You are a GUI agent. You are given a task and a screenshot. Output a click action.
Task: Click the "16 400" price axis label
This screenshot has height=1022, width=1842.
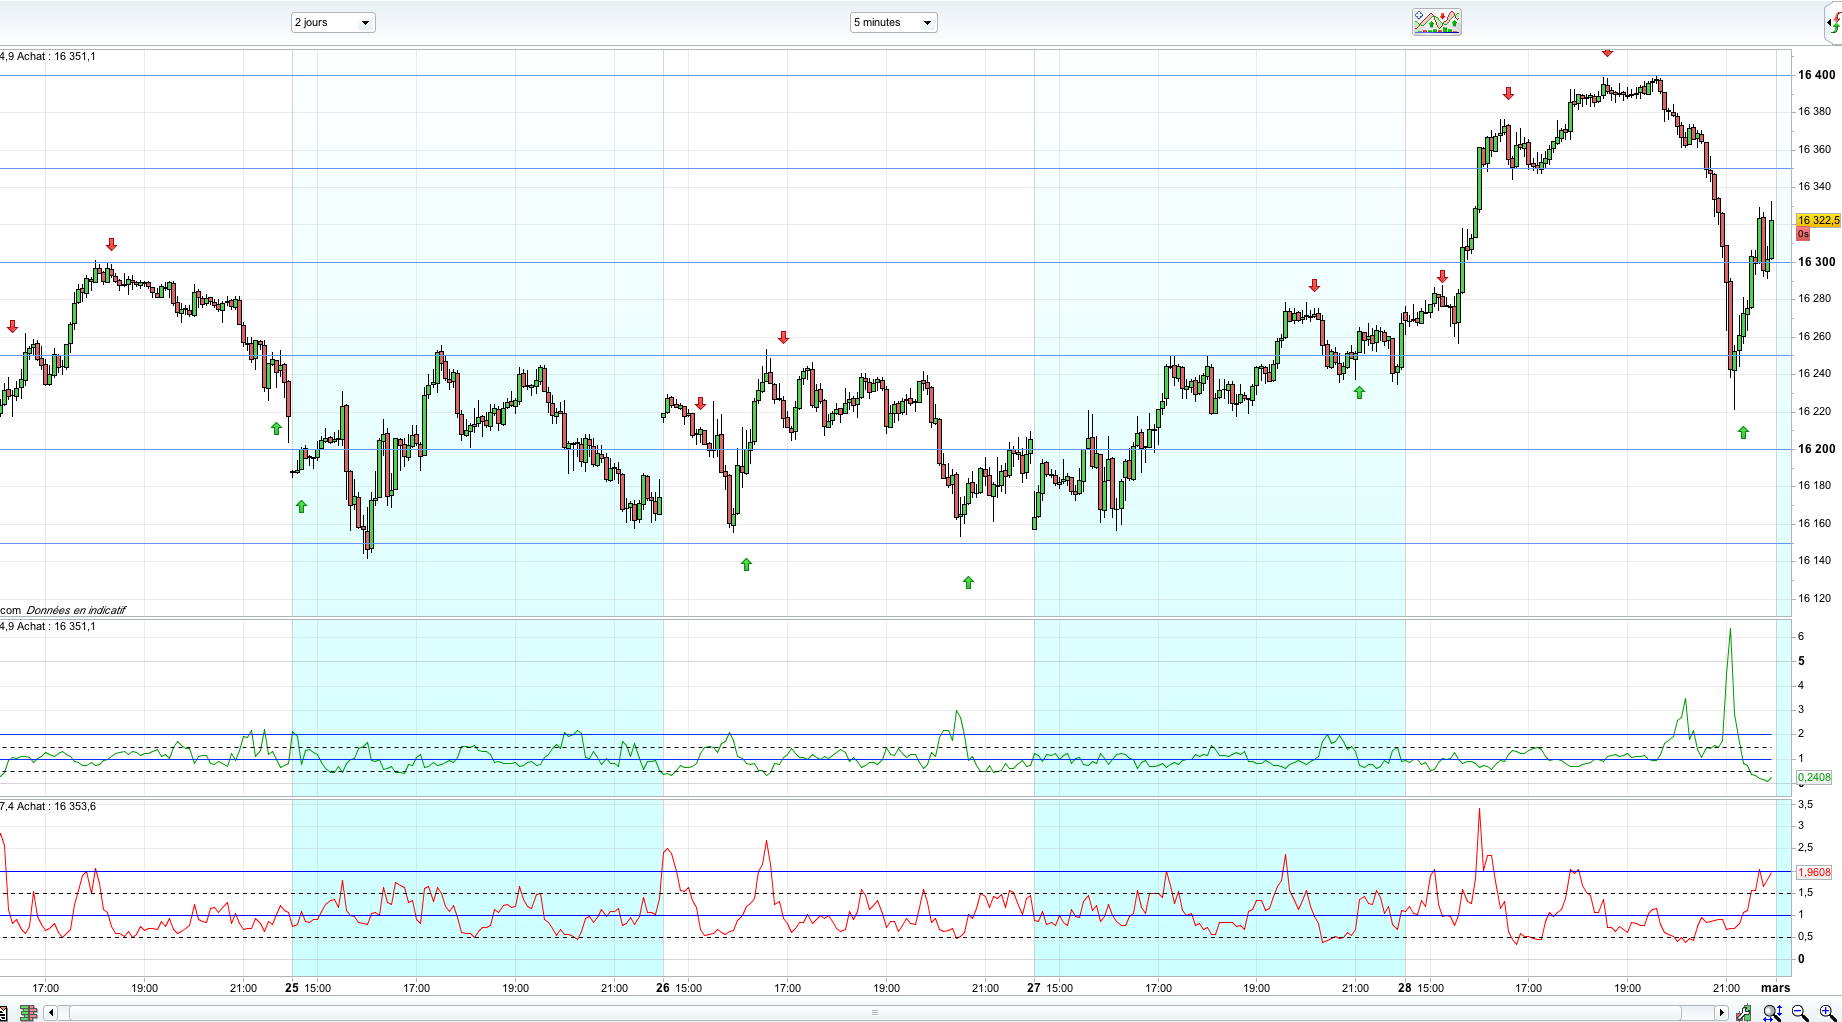pos(1817,75)
